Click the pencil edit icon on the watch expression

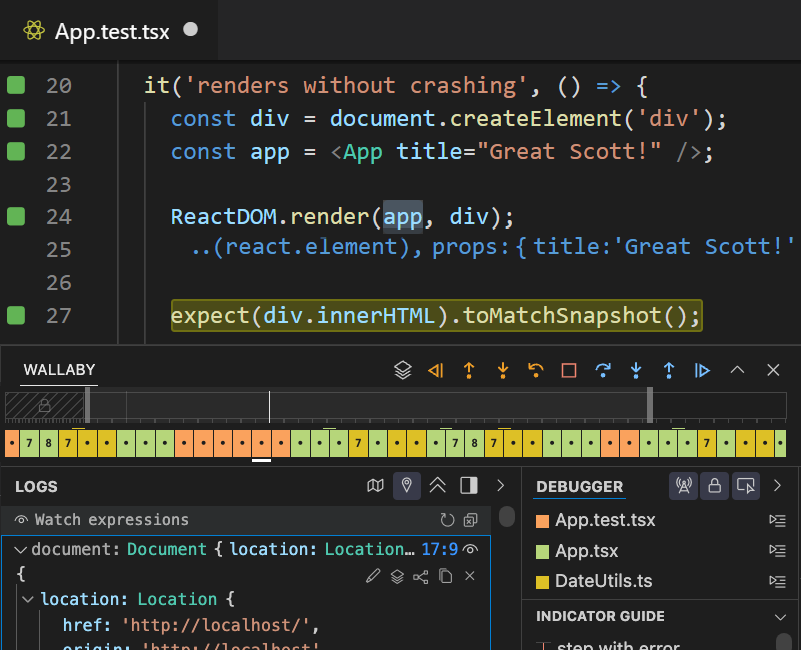pos(373,576)
